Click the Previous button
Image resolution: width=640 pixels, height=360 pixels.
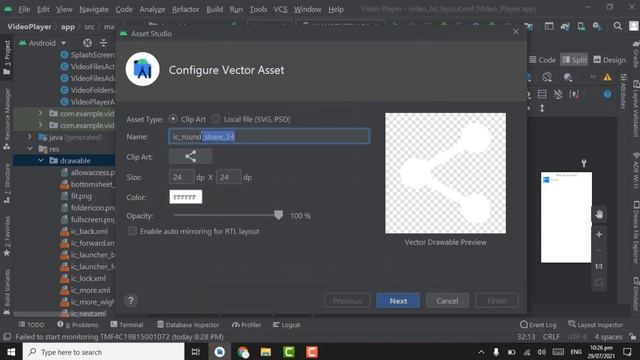click(x=347, y=300)
